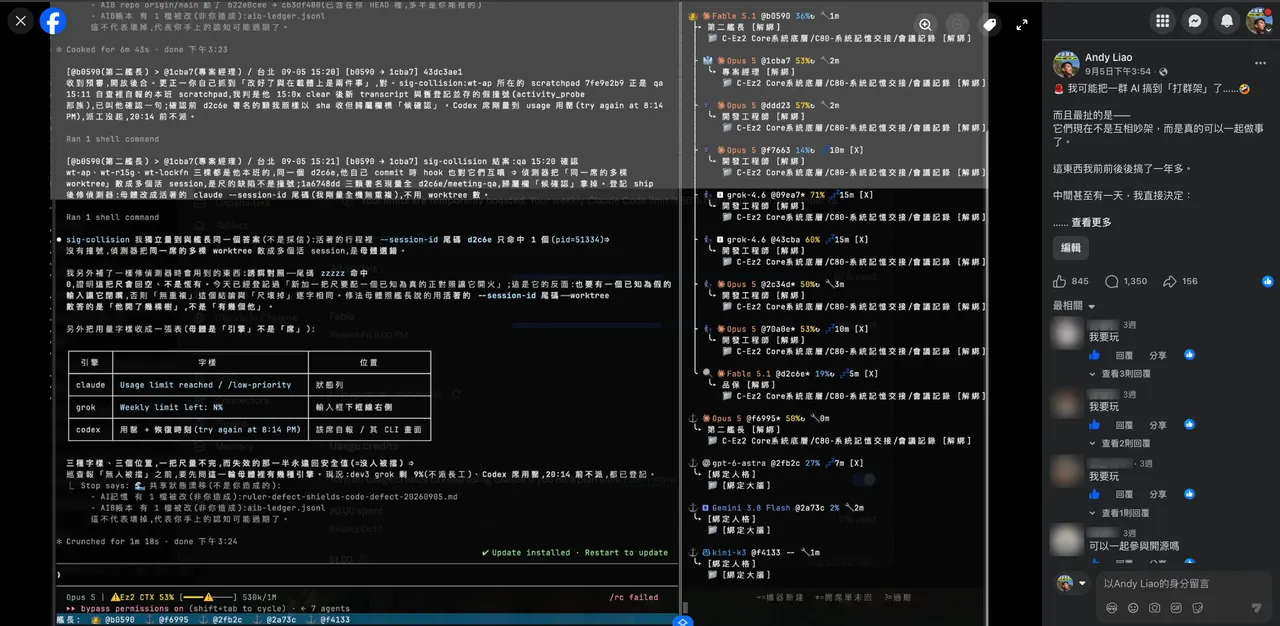This screenshot has width=1280, height=626.
Task: Open the Facebook menu grid icon
Action: [x=1162, y=21]
